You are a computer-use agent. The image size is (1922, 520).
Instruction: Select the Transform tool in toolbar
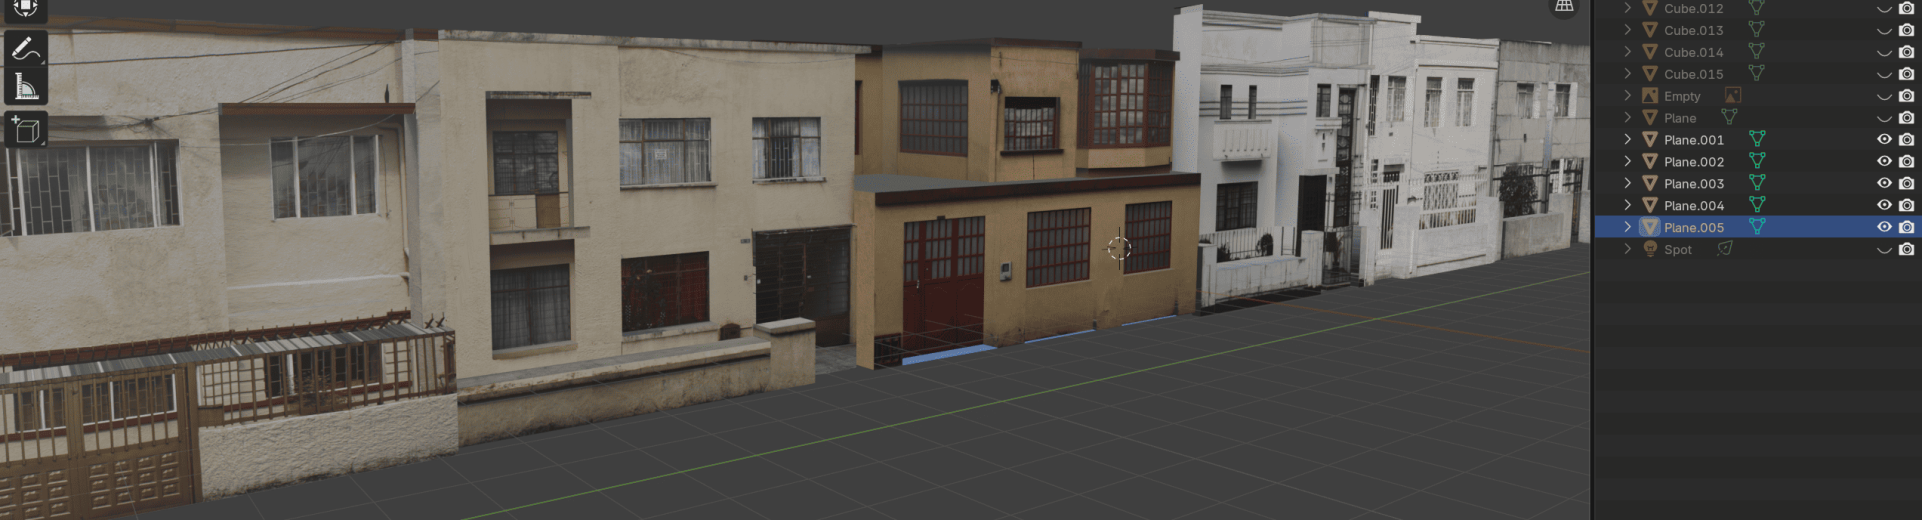[x=25, y=8]
